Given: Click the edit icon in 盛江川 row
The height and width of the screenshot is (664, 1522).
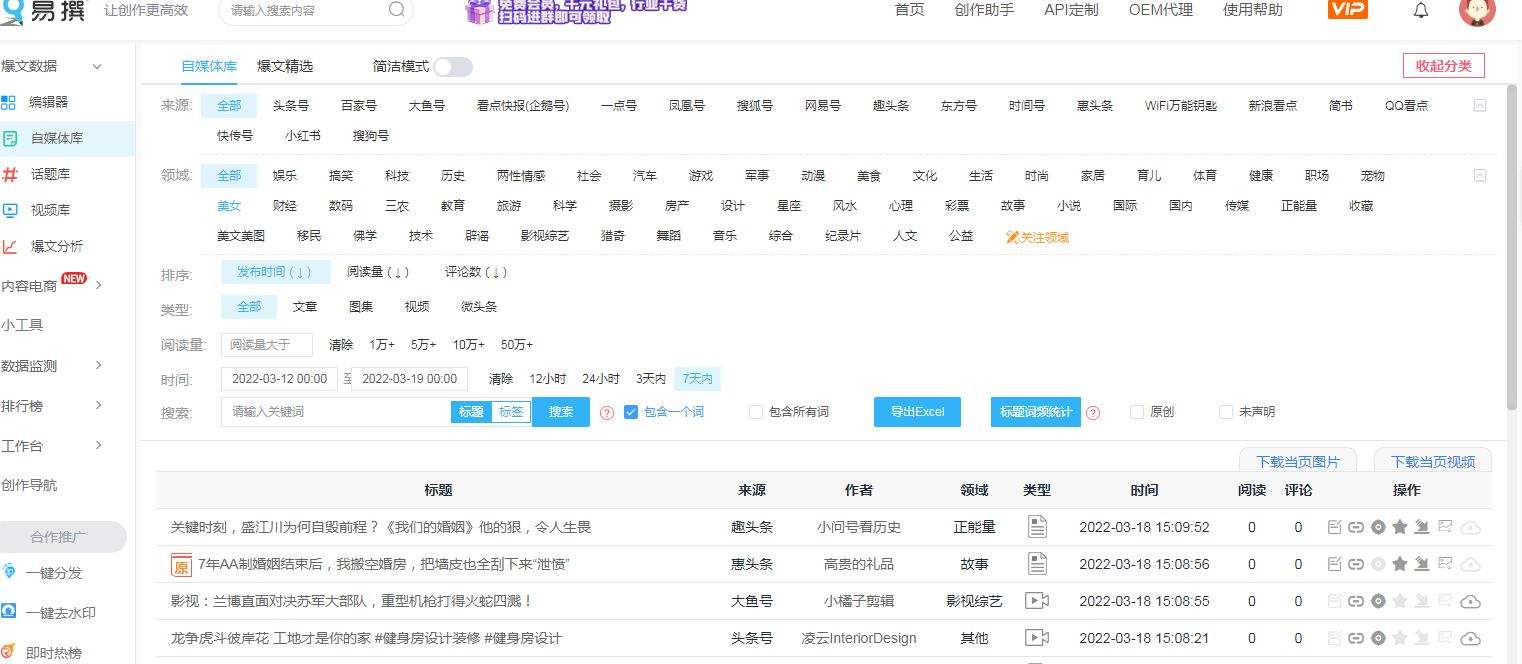Looking at the screenshot, I should point(1334,527).
